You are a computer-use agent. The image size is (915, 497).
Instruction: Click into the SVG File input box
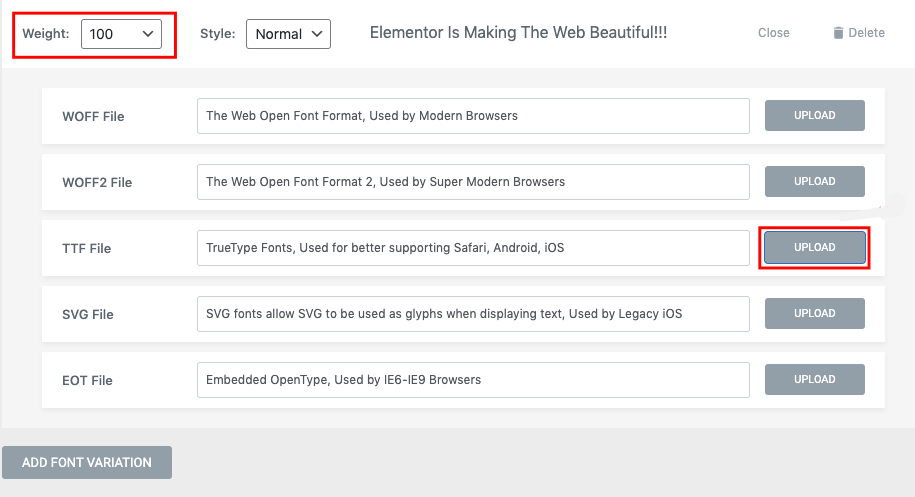point(473,314)
